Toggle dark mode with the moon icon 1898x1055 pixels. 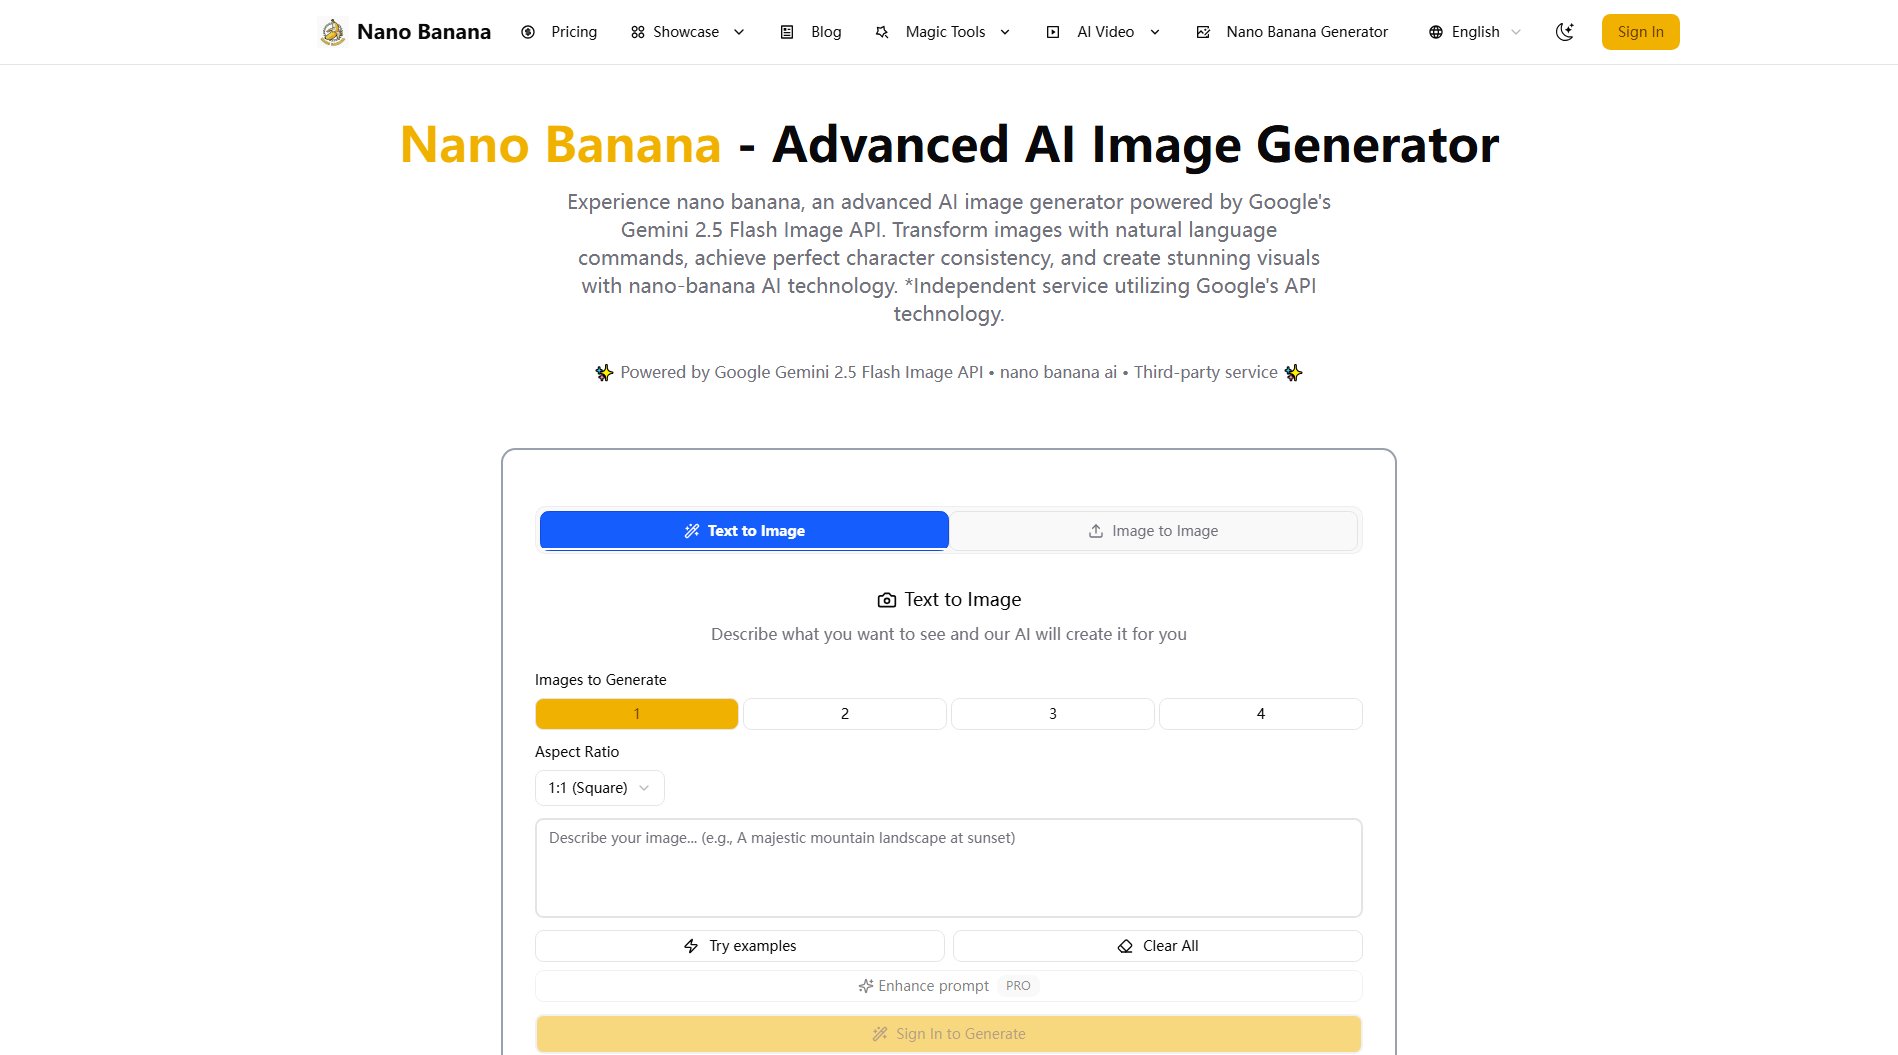(1565, 32)
